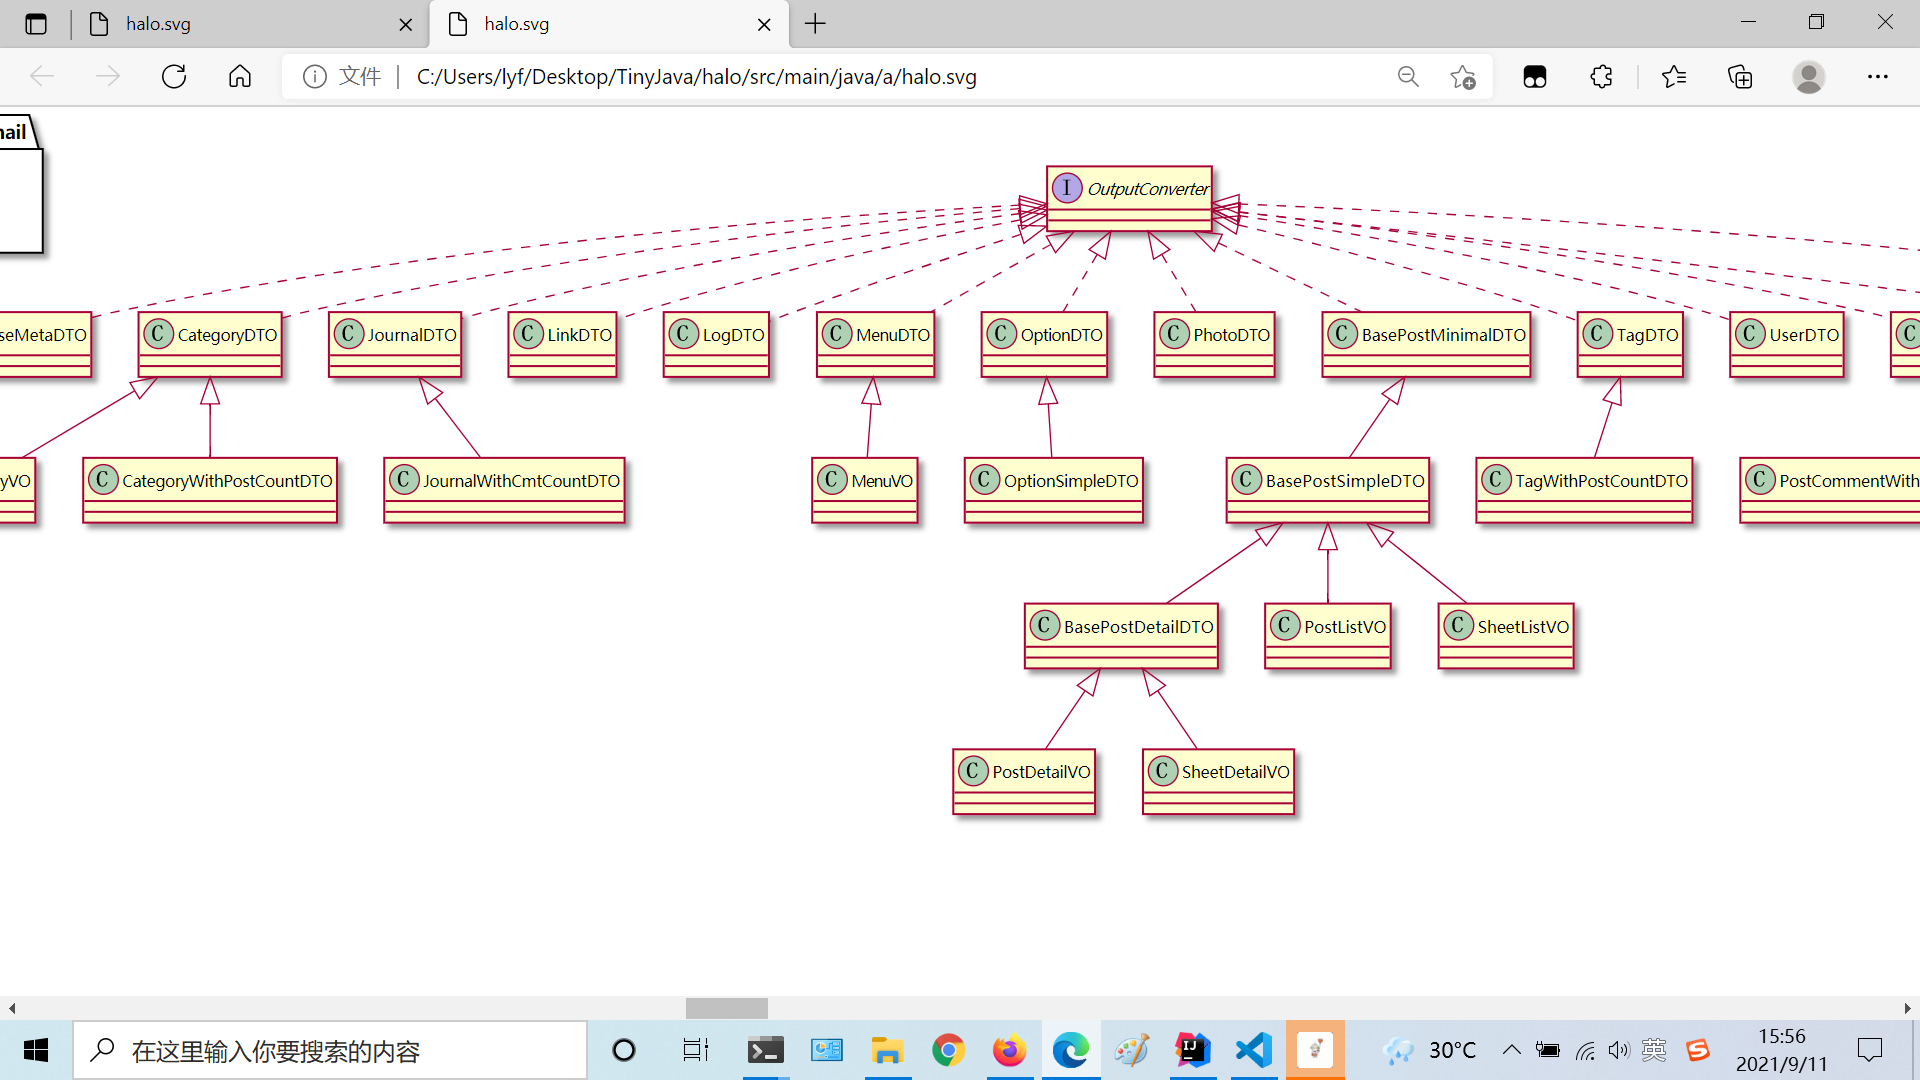Click the LinkDTO class node
The height and width of the screenshot is (1080, 1920).
tap(562, 344)
